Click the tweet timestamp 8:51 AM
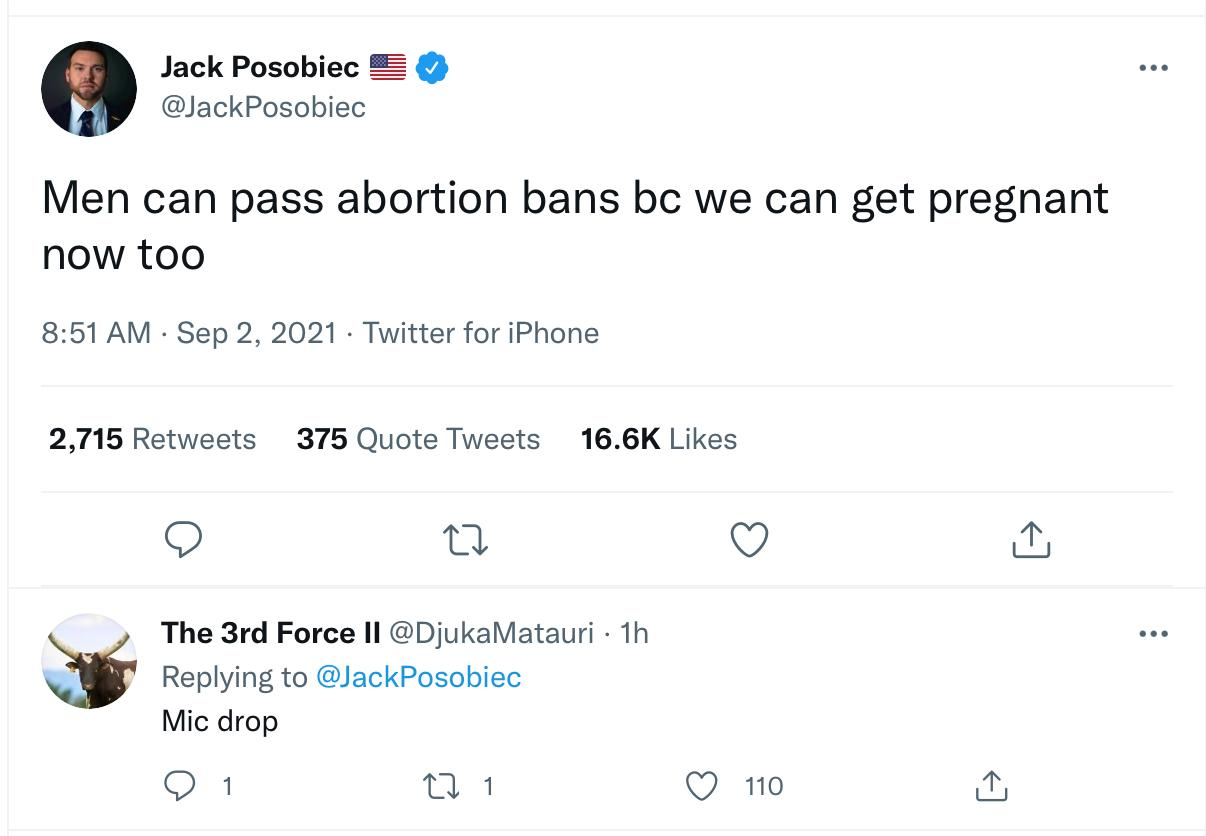The image size is (1206, 836). coord(96,333)
